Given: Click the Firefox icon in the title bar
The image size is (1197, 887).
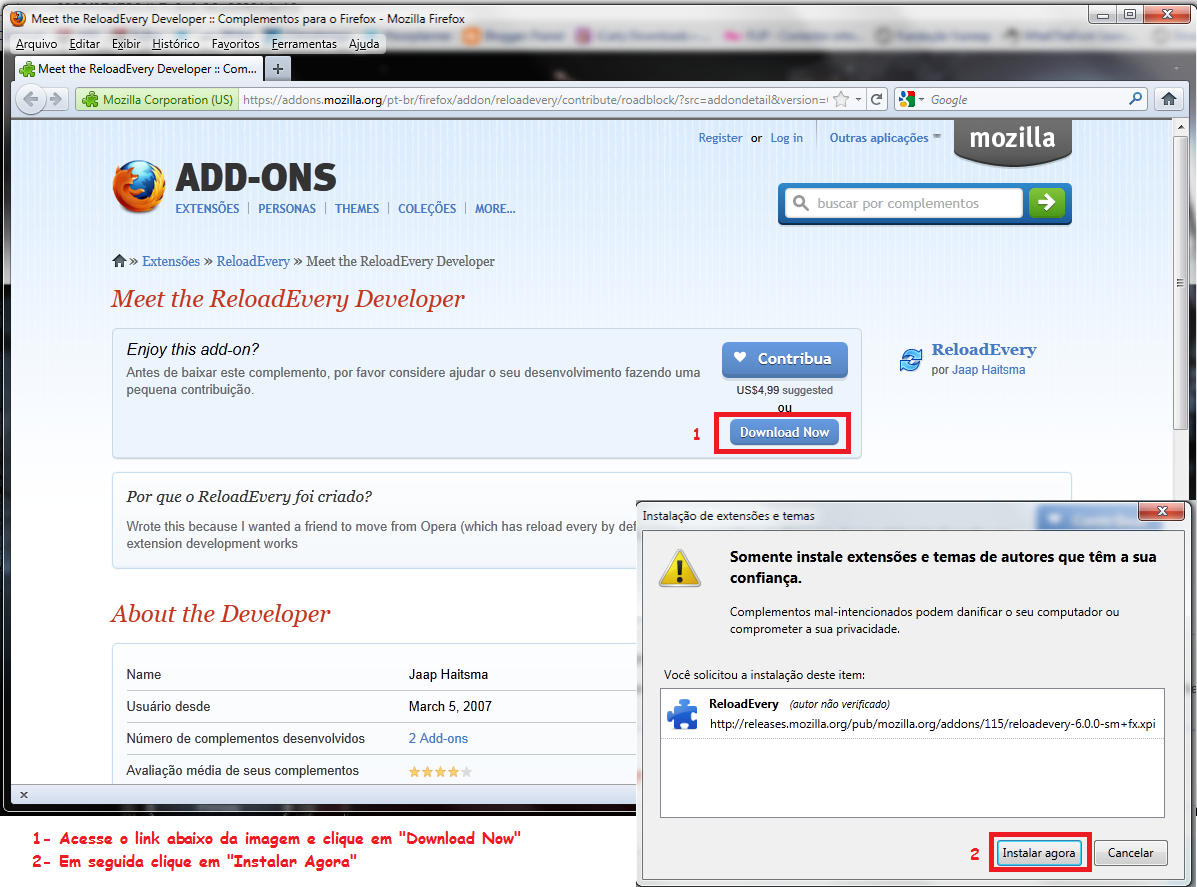Looking at the screenshot, I should [x=18, y=18].
